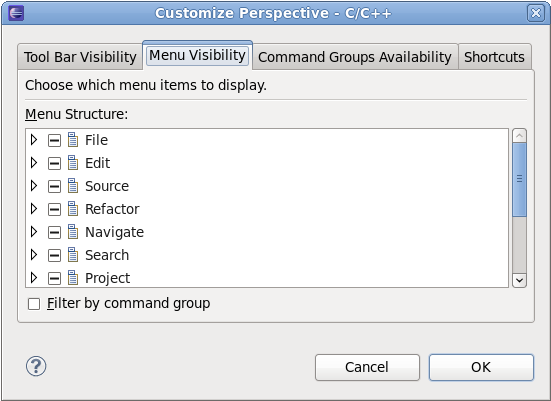
Task: Select the Navigate label in menu structure
Action: pyautogui.click(x=114, y=232)
